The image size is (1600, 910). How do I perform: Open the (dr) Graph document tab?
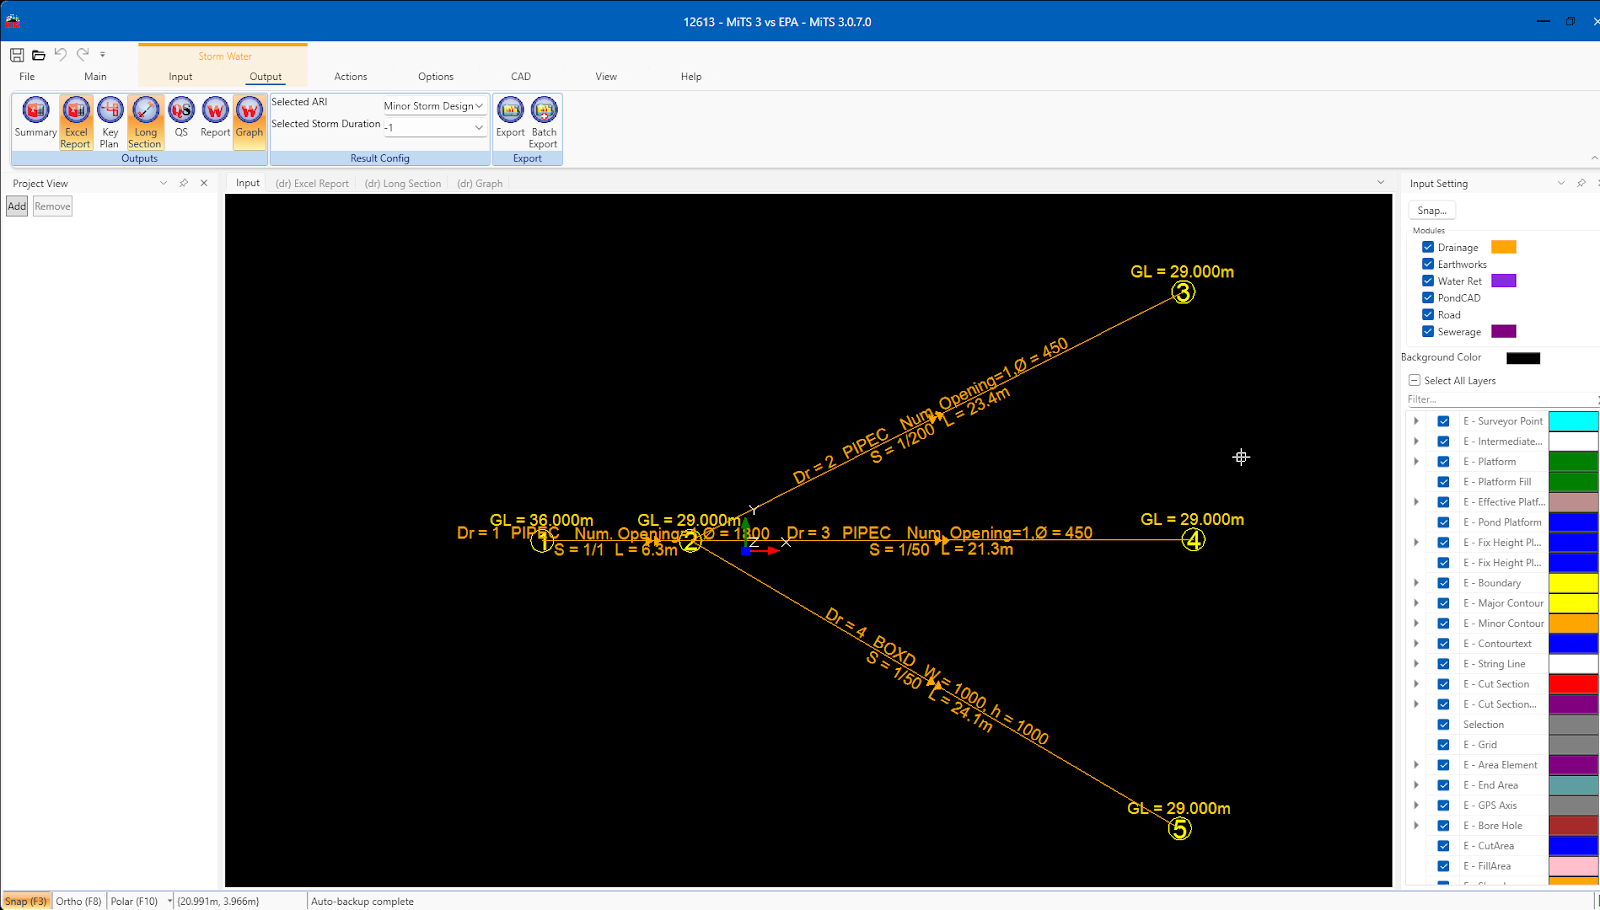click(x=480, y=183)
